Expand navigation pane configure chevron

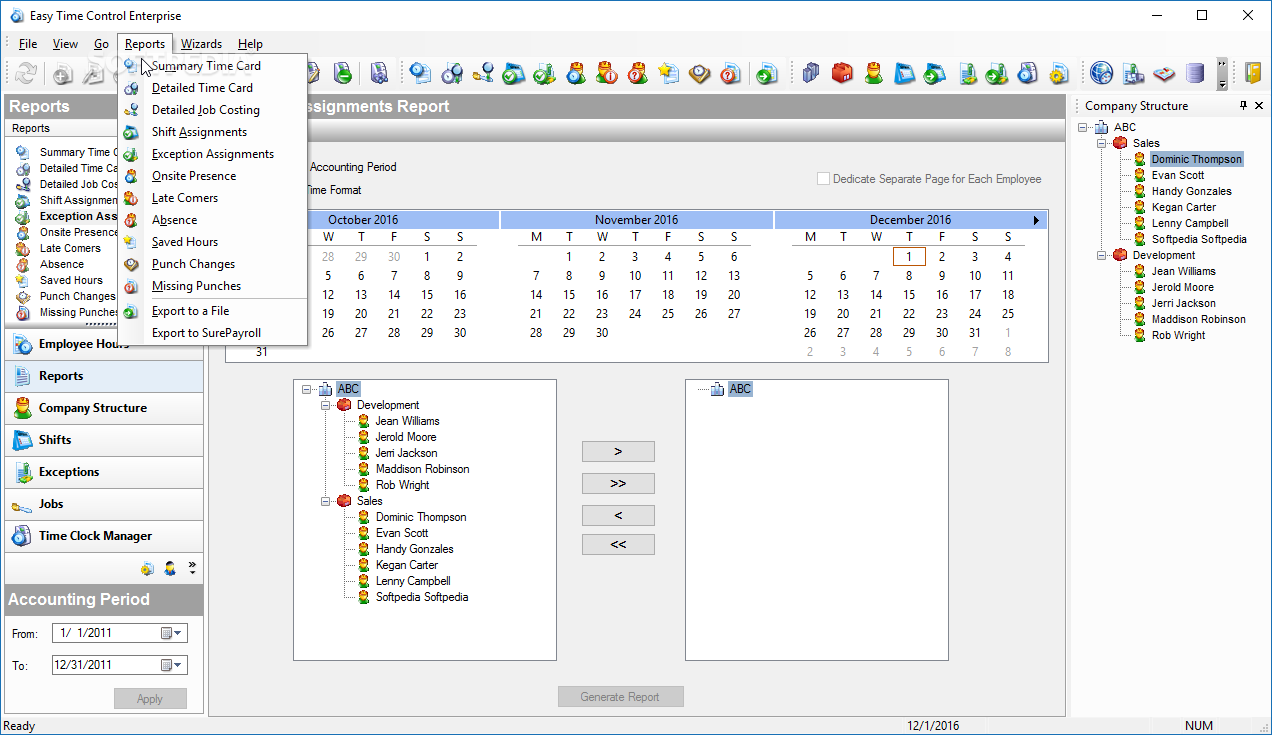[192, 568]
